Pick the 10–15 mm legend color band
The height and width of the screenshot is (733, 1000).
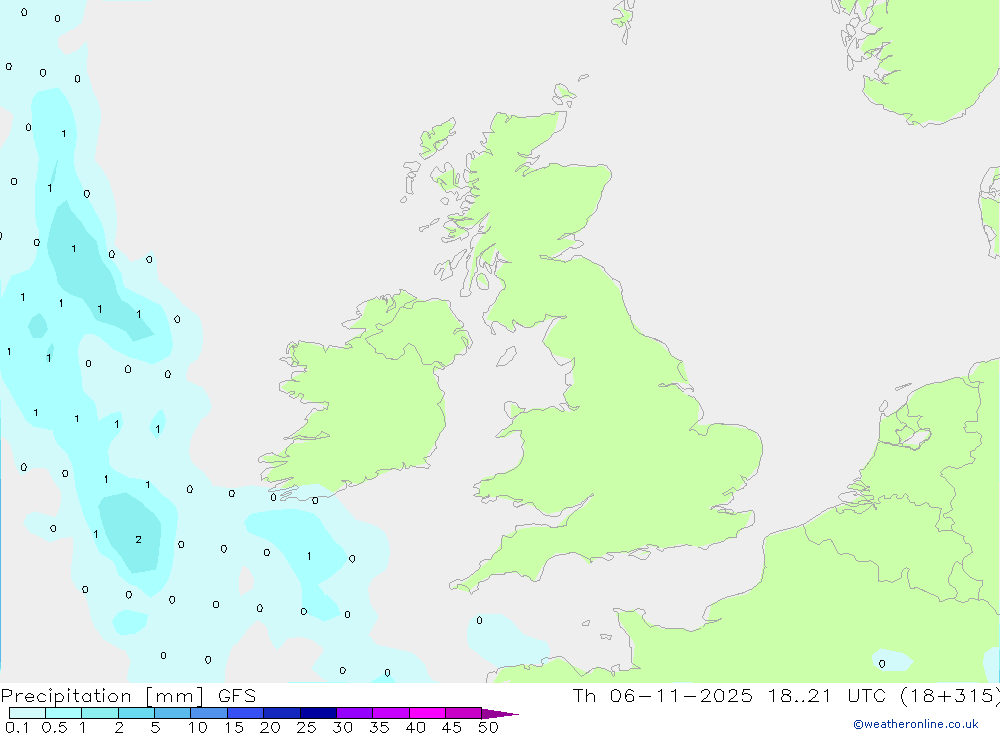(x=209, y=713)
